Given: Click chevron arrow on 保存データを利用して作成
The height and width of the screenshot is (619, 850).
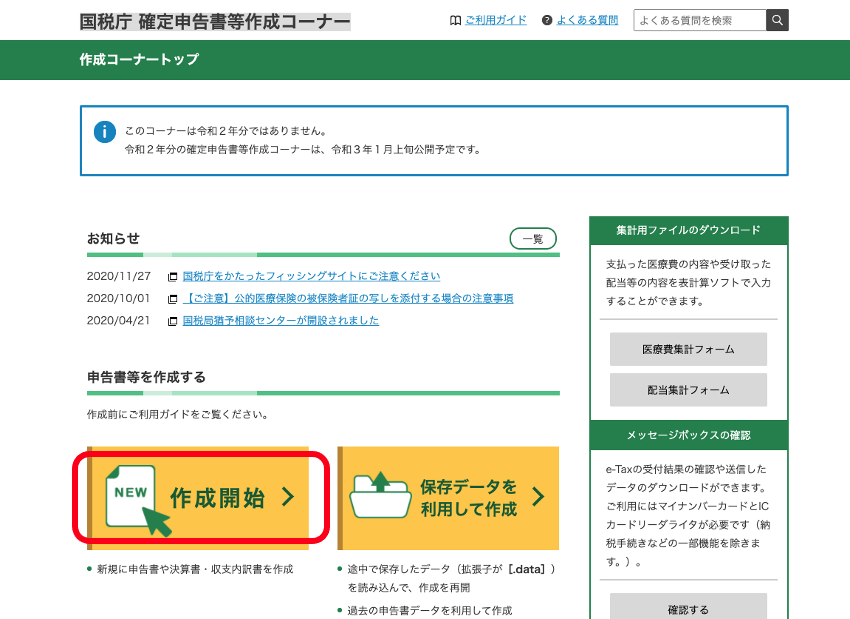Looking at the screenshot, I should click(538, 497).
